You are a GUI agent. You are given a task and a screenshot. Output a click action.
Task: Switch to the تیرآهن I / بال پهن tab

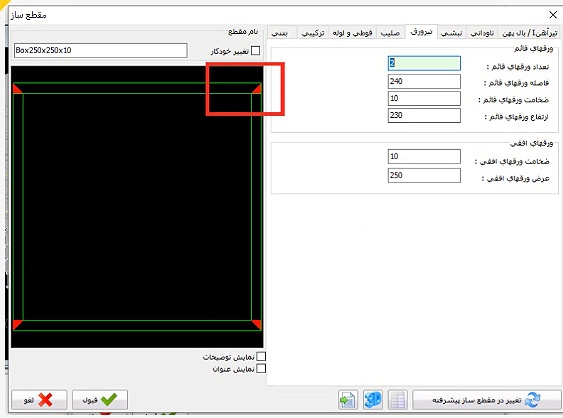[530, 33]
